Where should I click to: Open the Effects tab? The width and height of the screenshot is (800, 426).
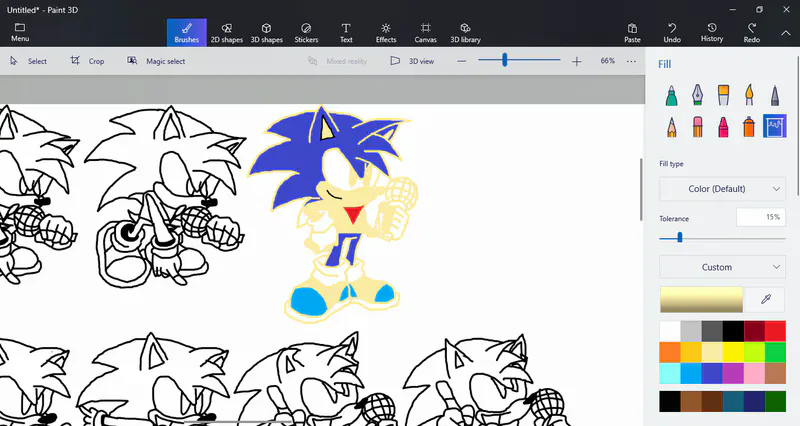tap(386, 33)
